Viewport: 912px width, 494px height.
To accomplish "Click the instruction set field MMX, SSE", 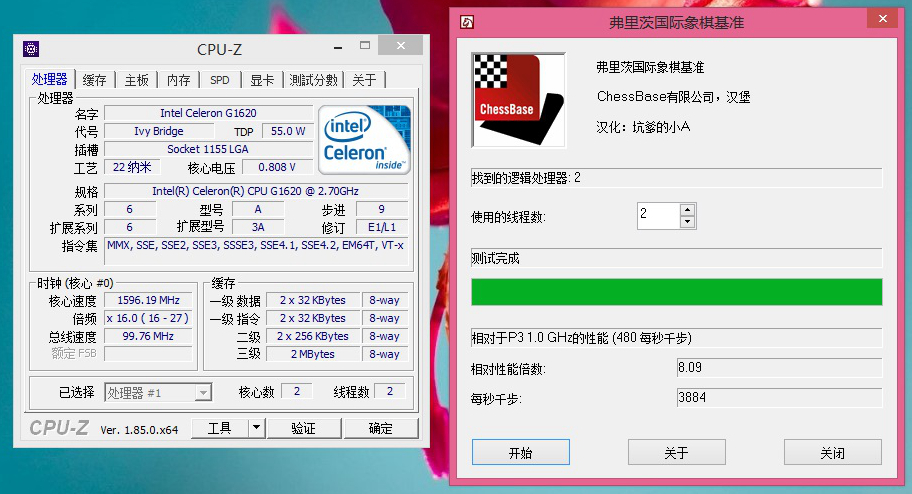I will (x=256, y=253).
